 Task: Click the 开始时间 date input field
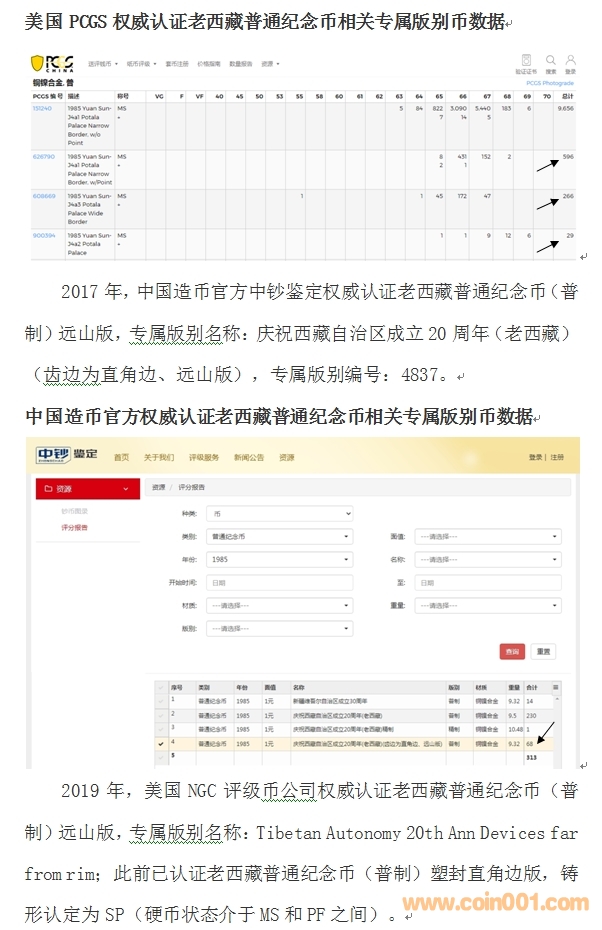[279, 583]
